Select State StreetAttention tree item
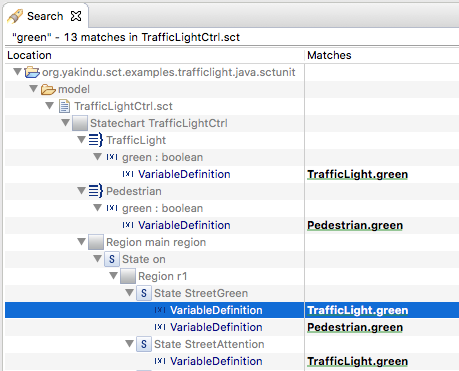 [x=209, y=344]
